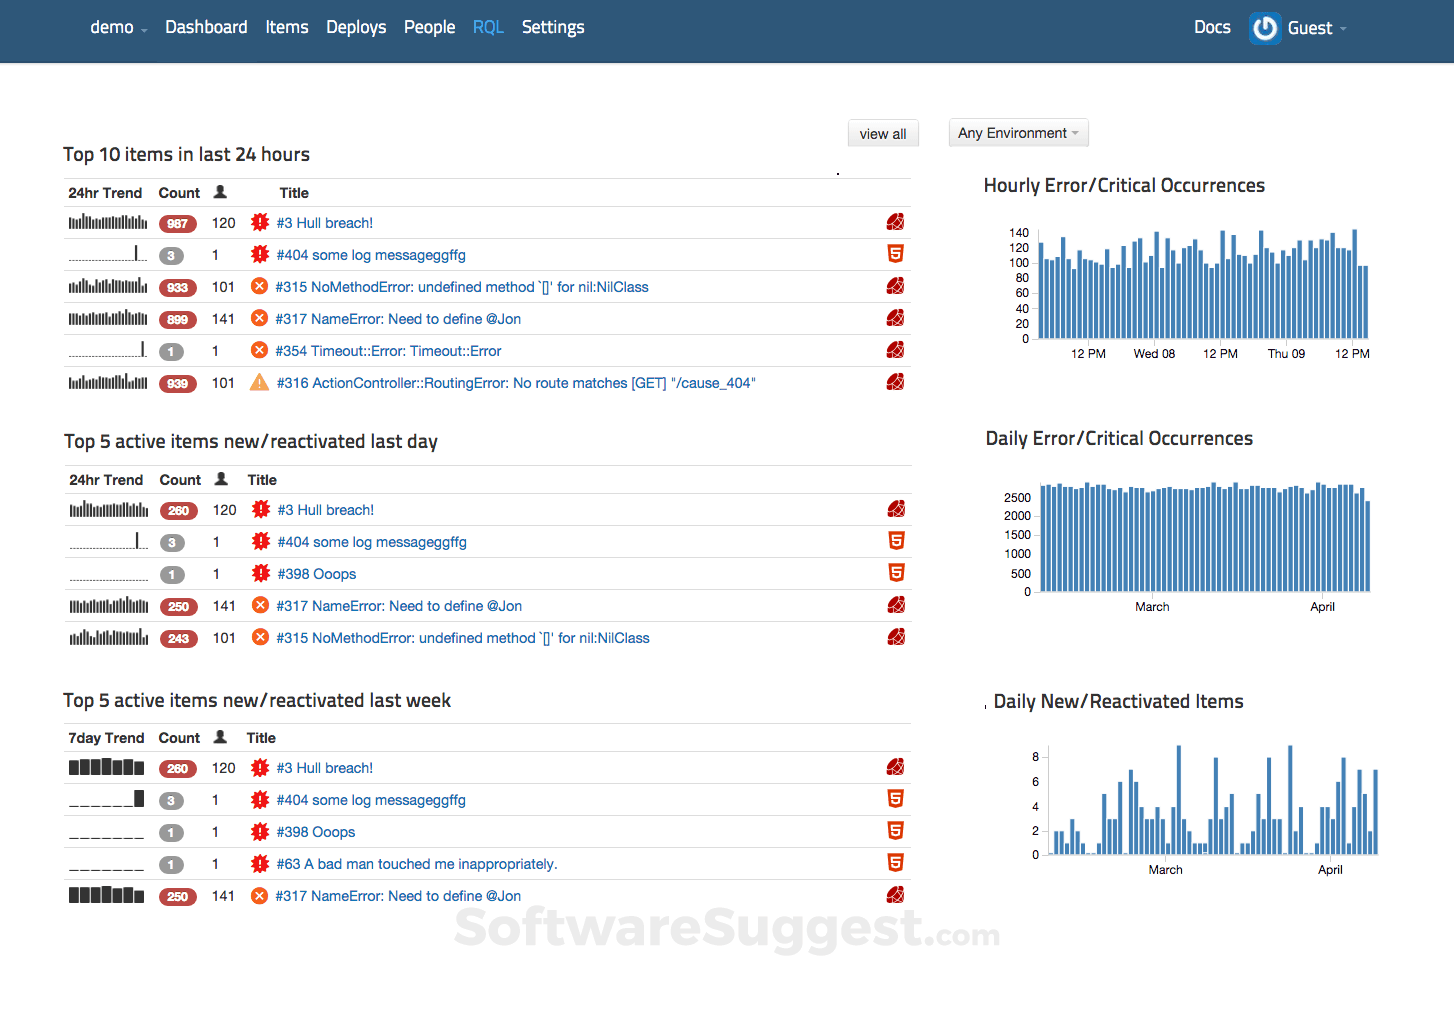Click the error X icon beside #354 Timeout::Error
The image size is (1454, 1025).
(259, 350)
